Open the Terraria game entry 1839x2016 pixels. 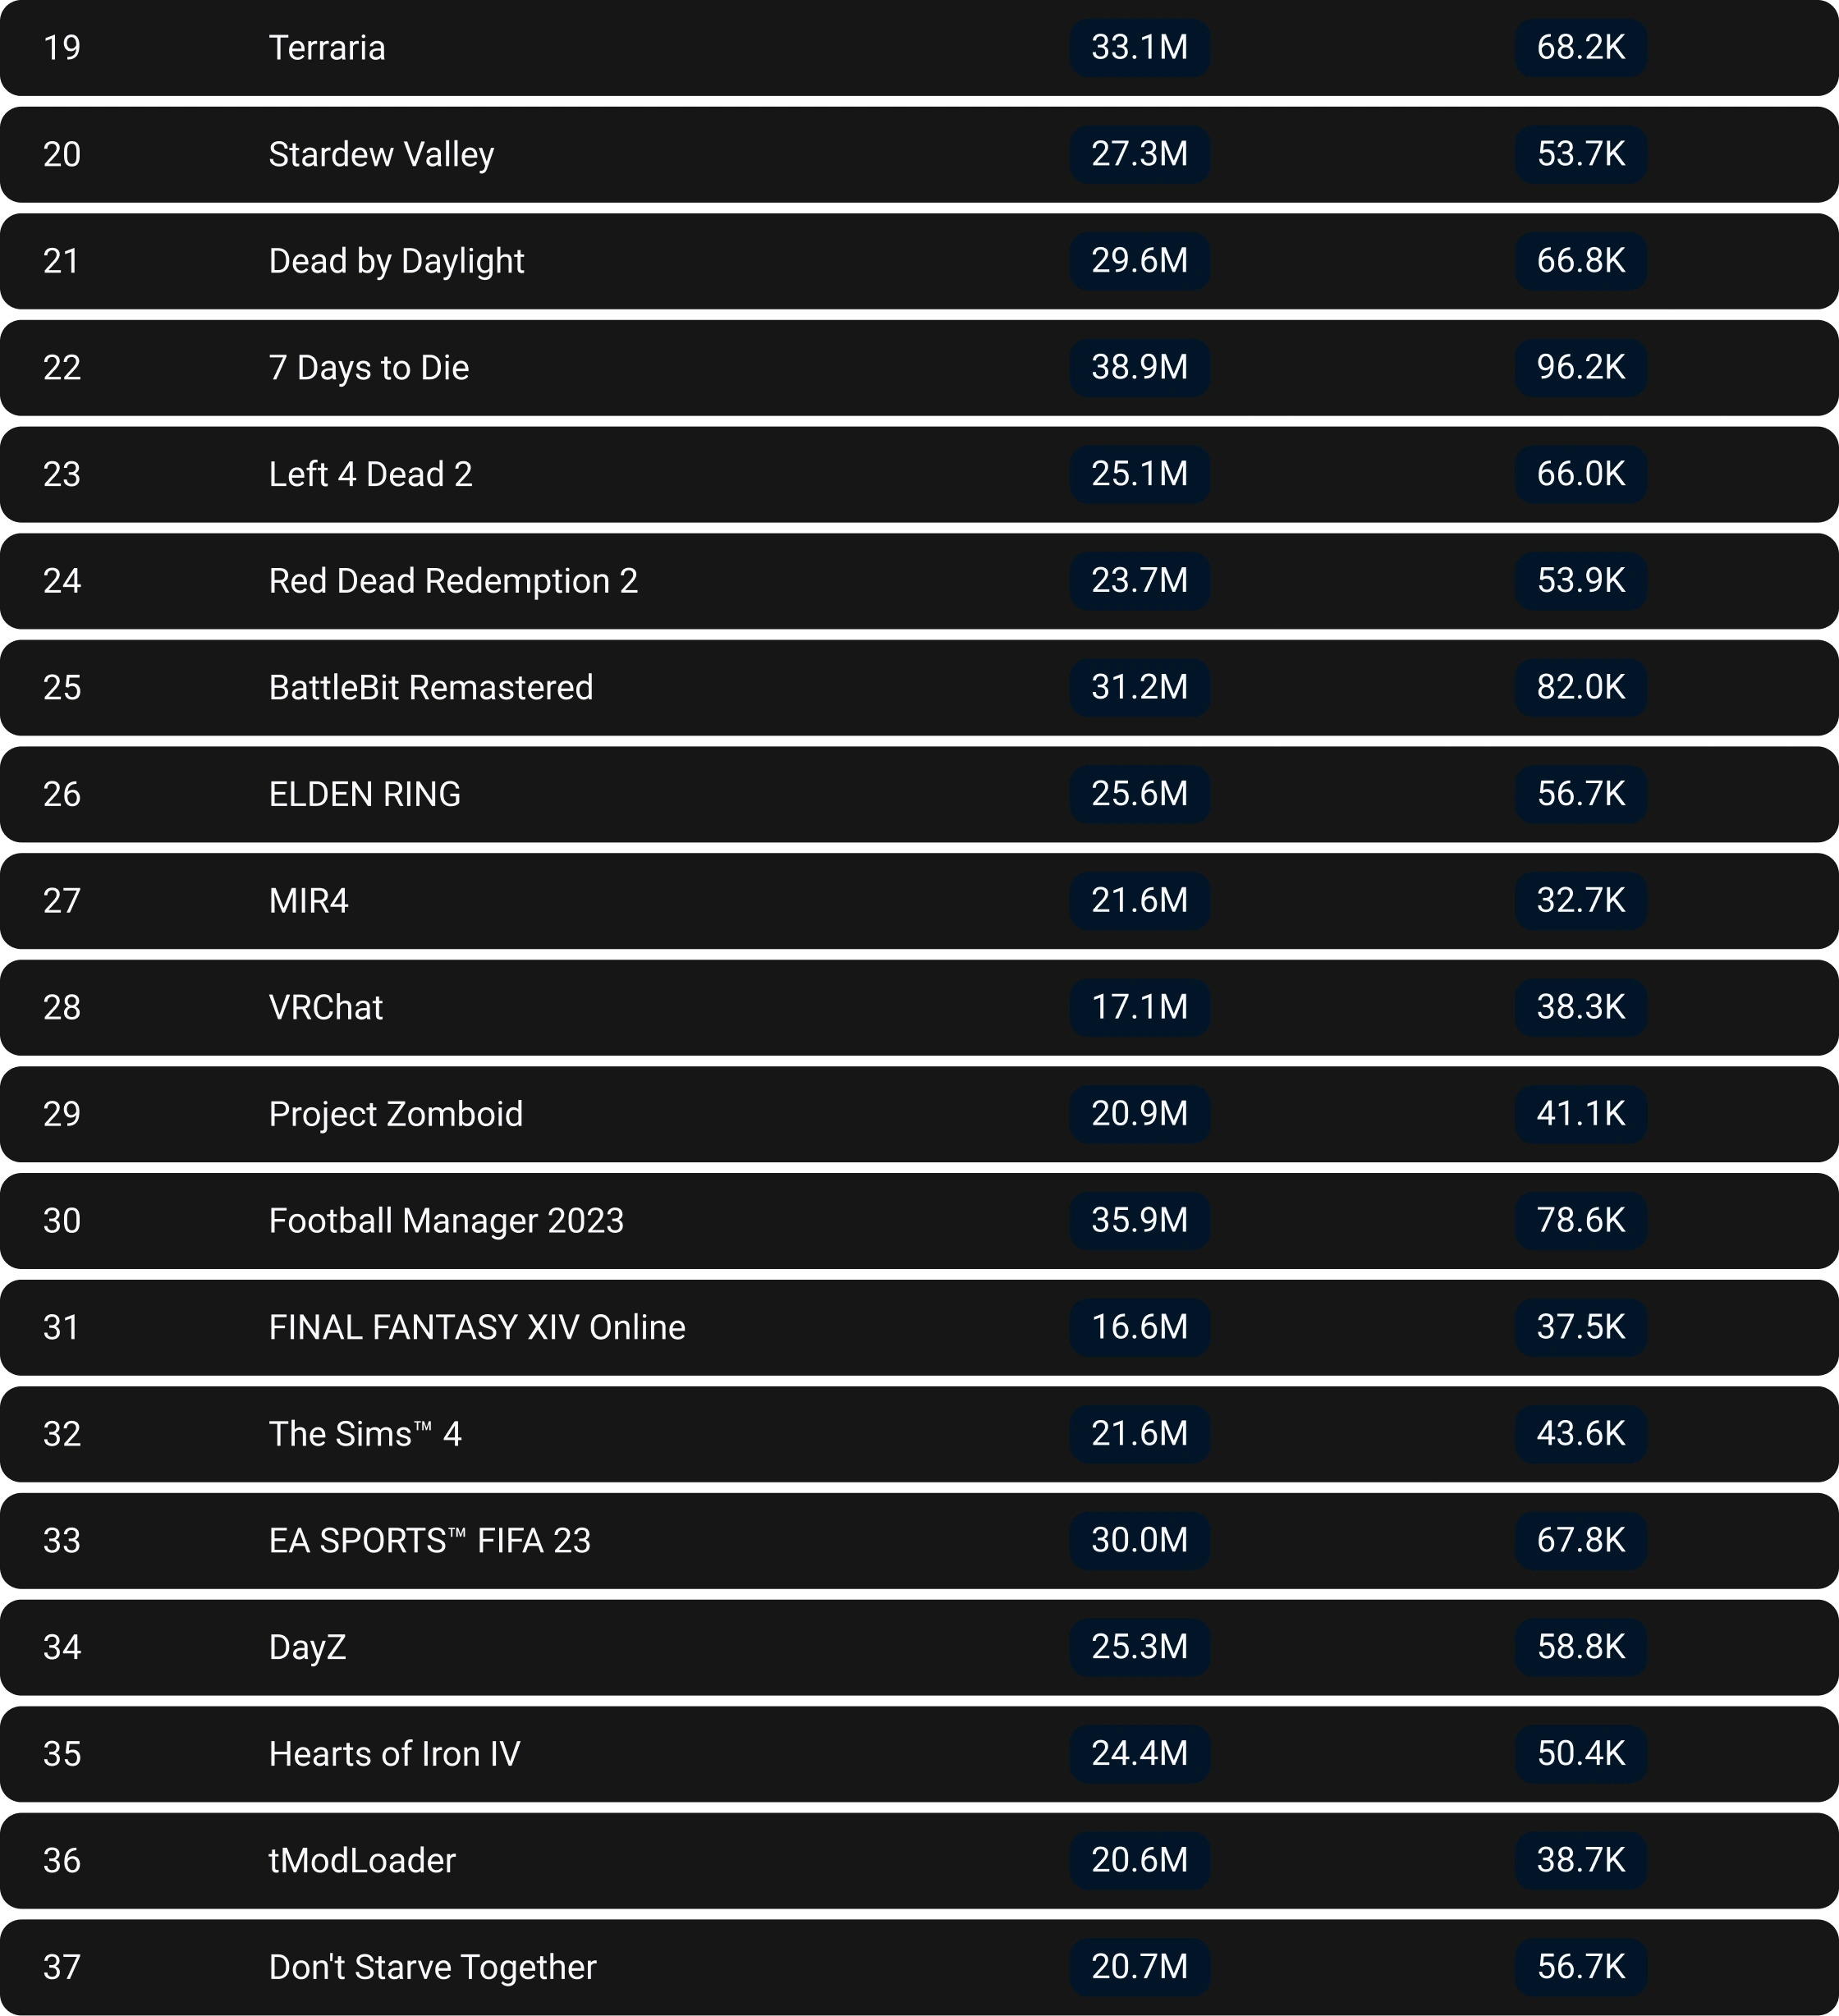point(327,48)
